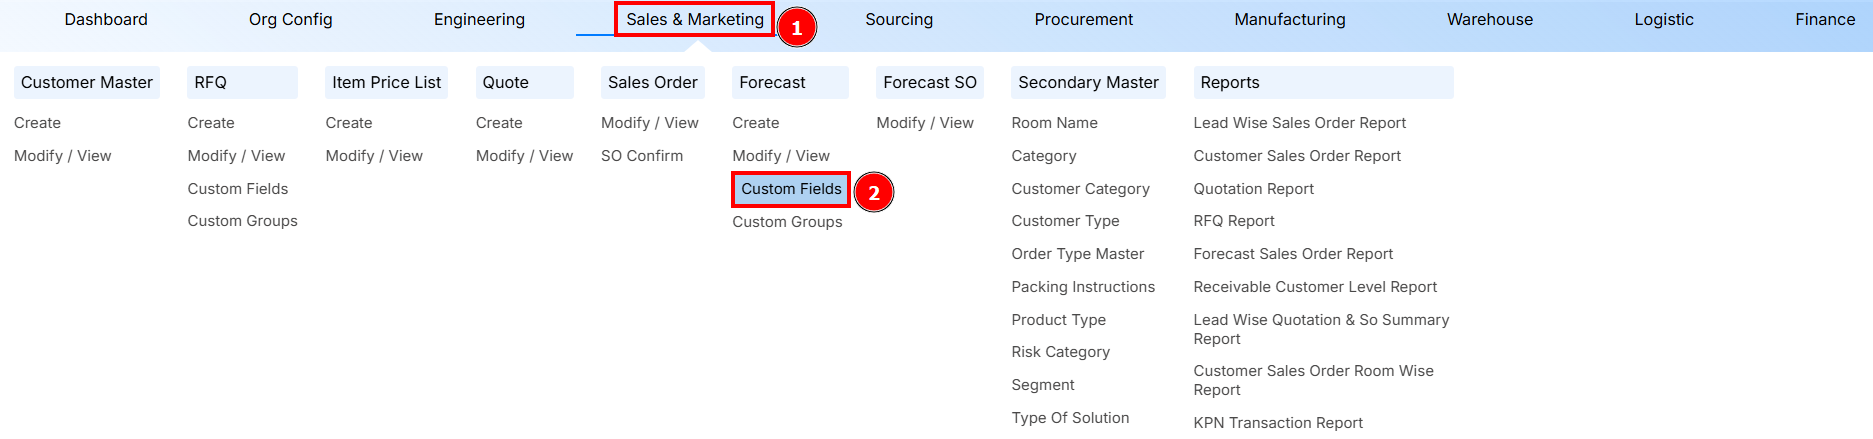
Task: Switch to Org Config tab
Action: (x=290, y=19)
